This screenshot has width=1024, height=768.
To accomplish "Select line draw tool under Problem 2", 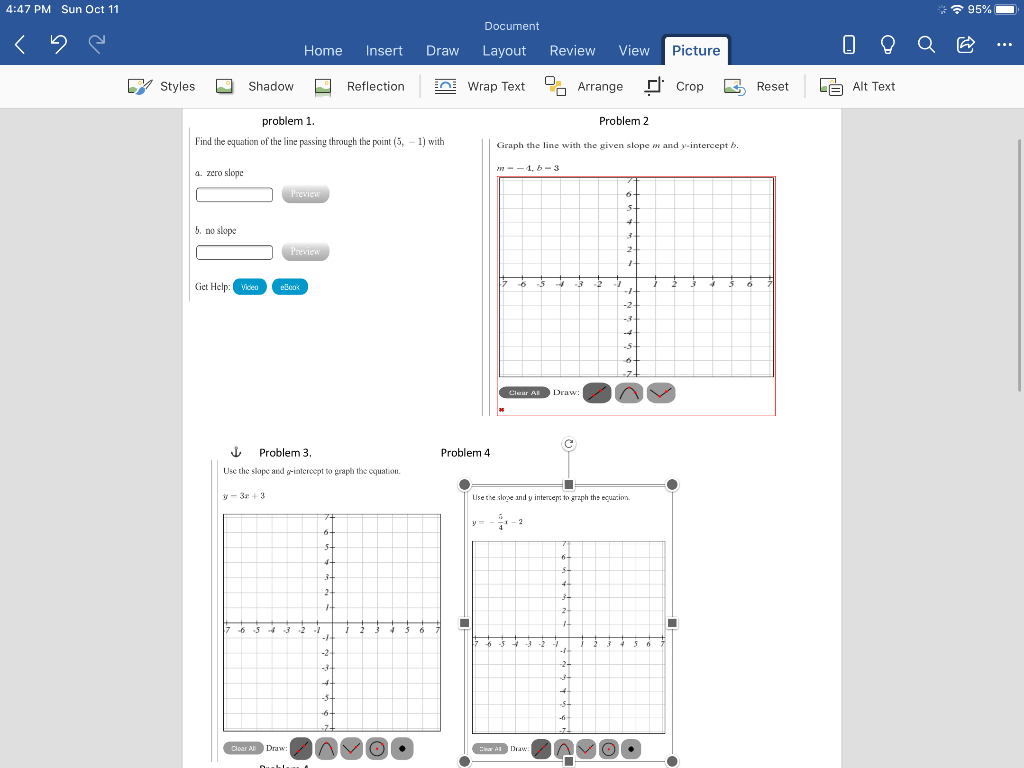I will 597,393.
